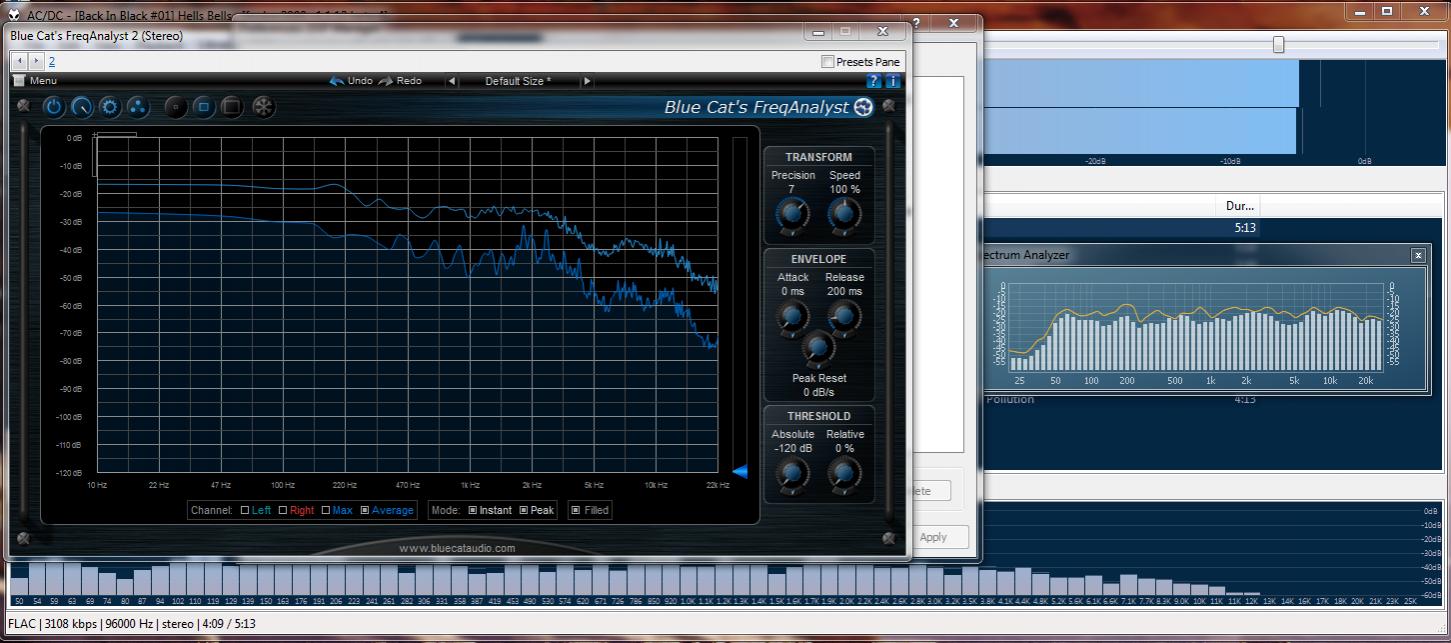Enable the Left channel checkbox

point(245,510)
